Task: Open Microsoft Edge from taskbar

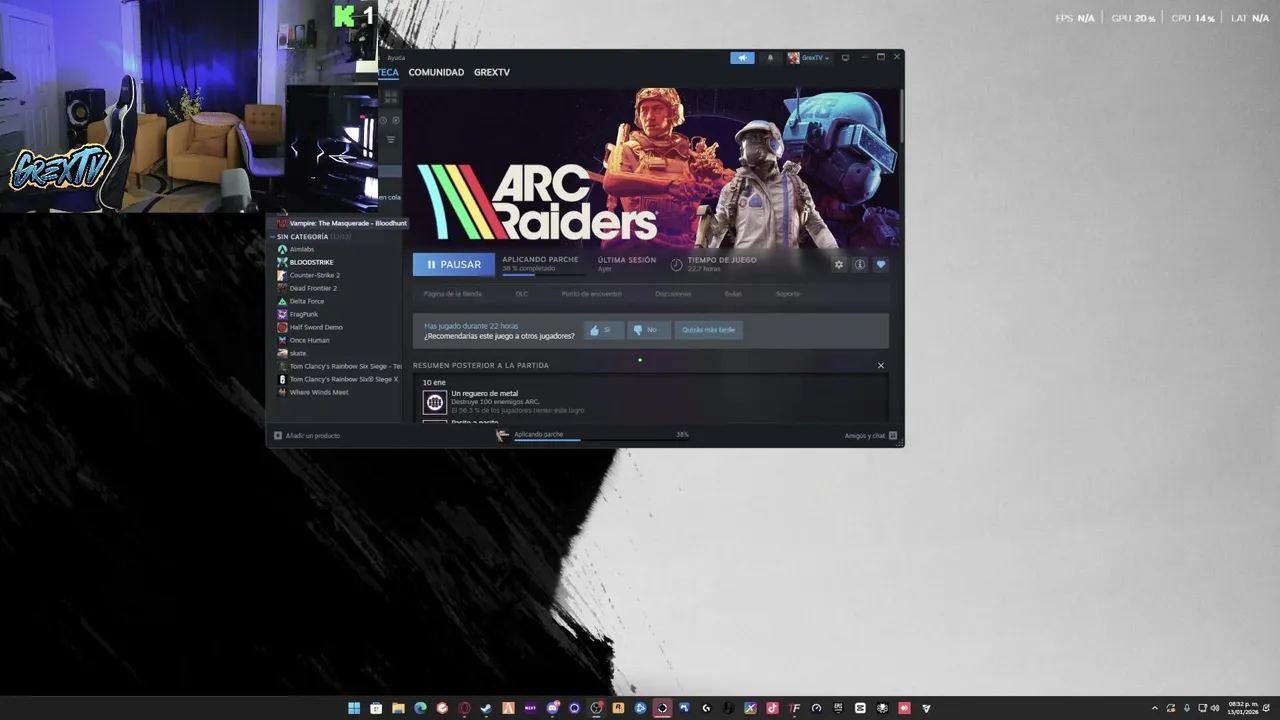Action: coord(420,708)
